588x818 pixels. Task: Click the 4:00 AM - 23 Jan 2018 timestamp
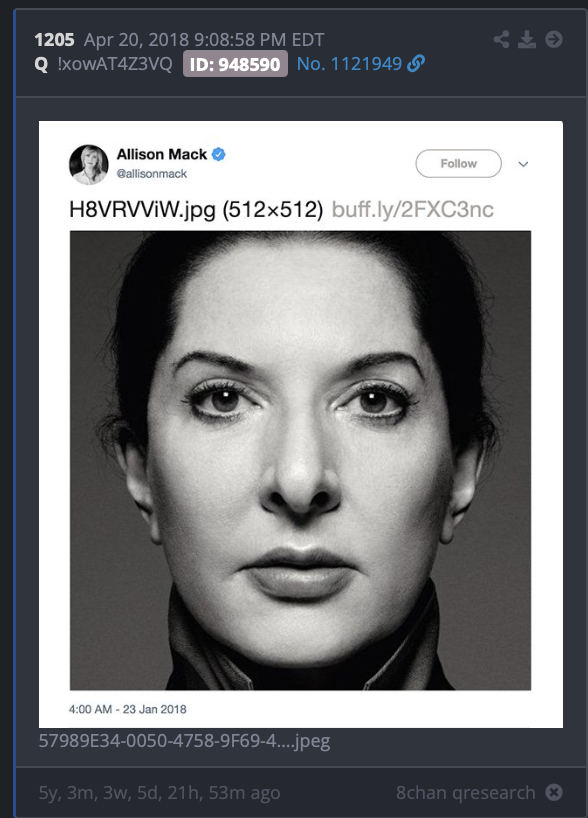point(127,709)
